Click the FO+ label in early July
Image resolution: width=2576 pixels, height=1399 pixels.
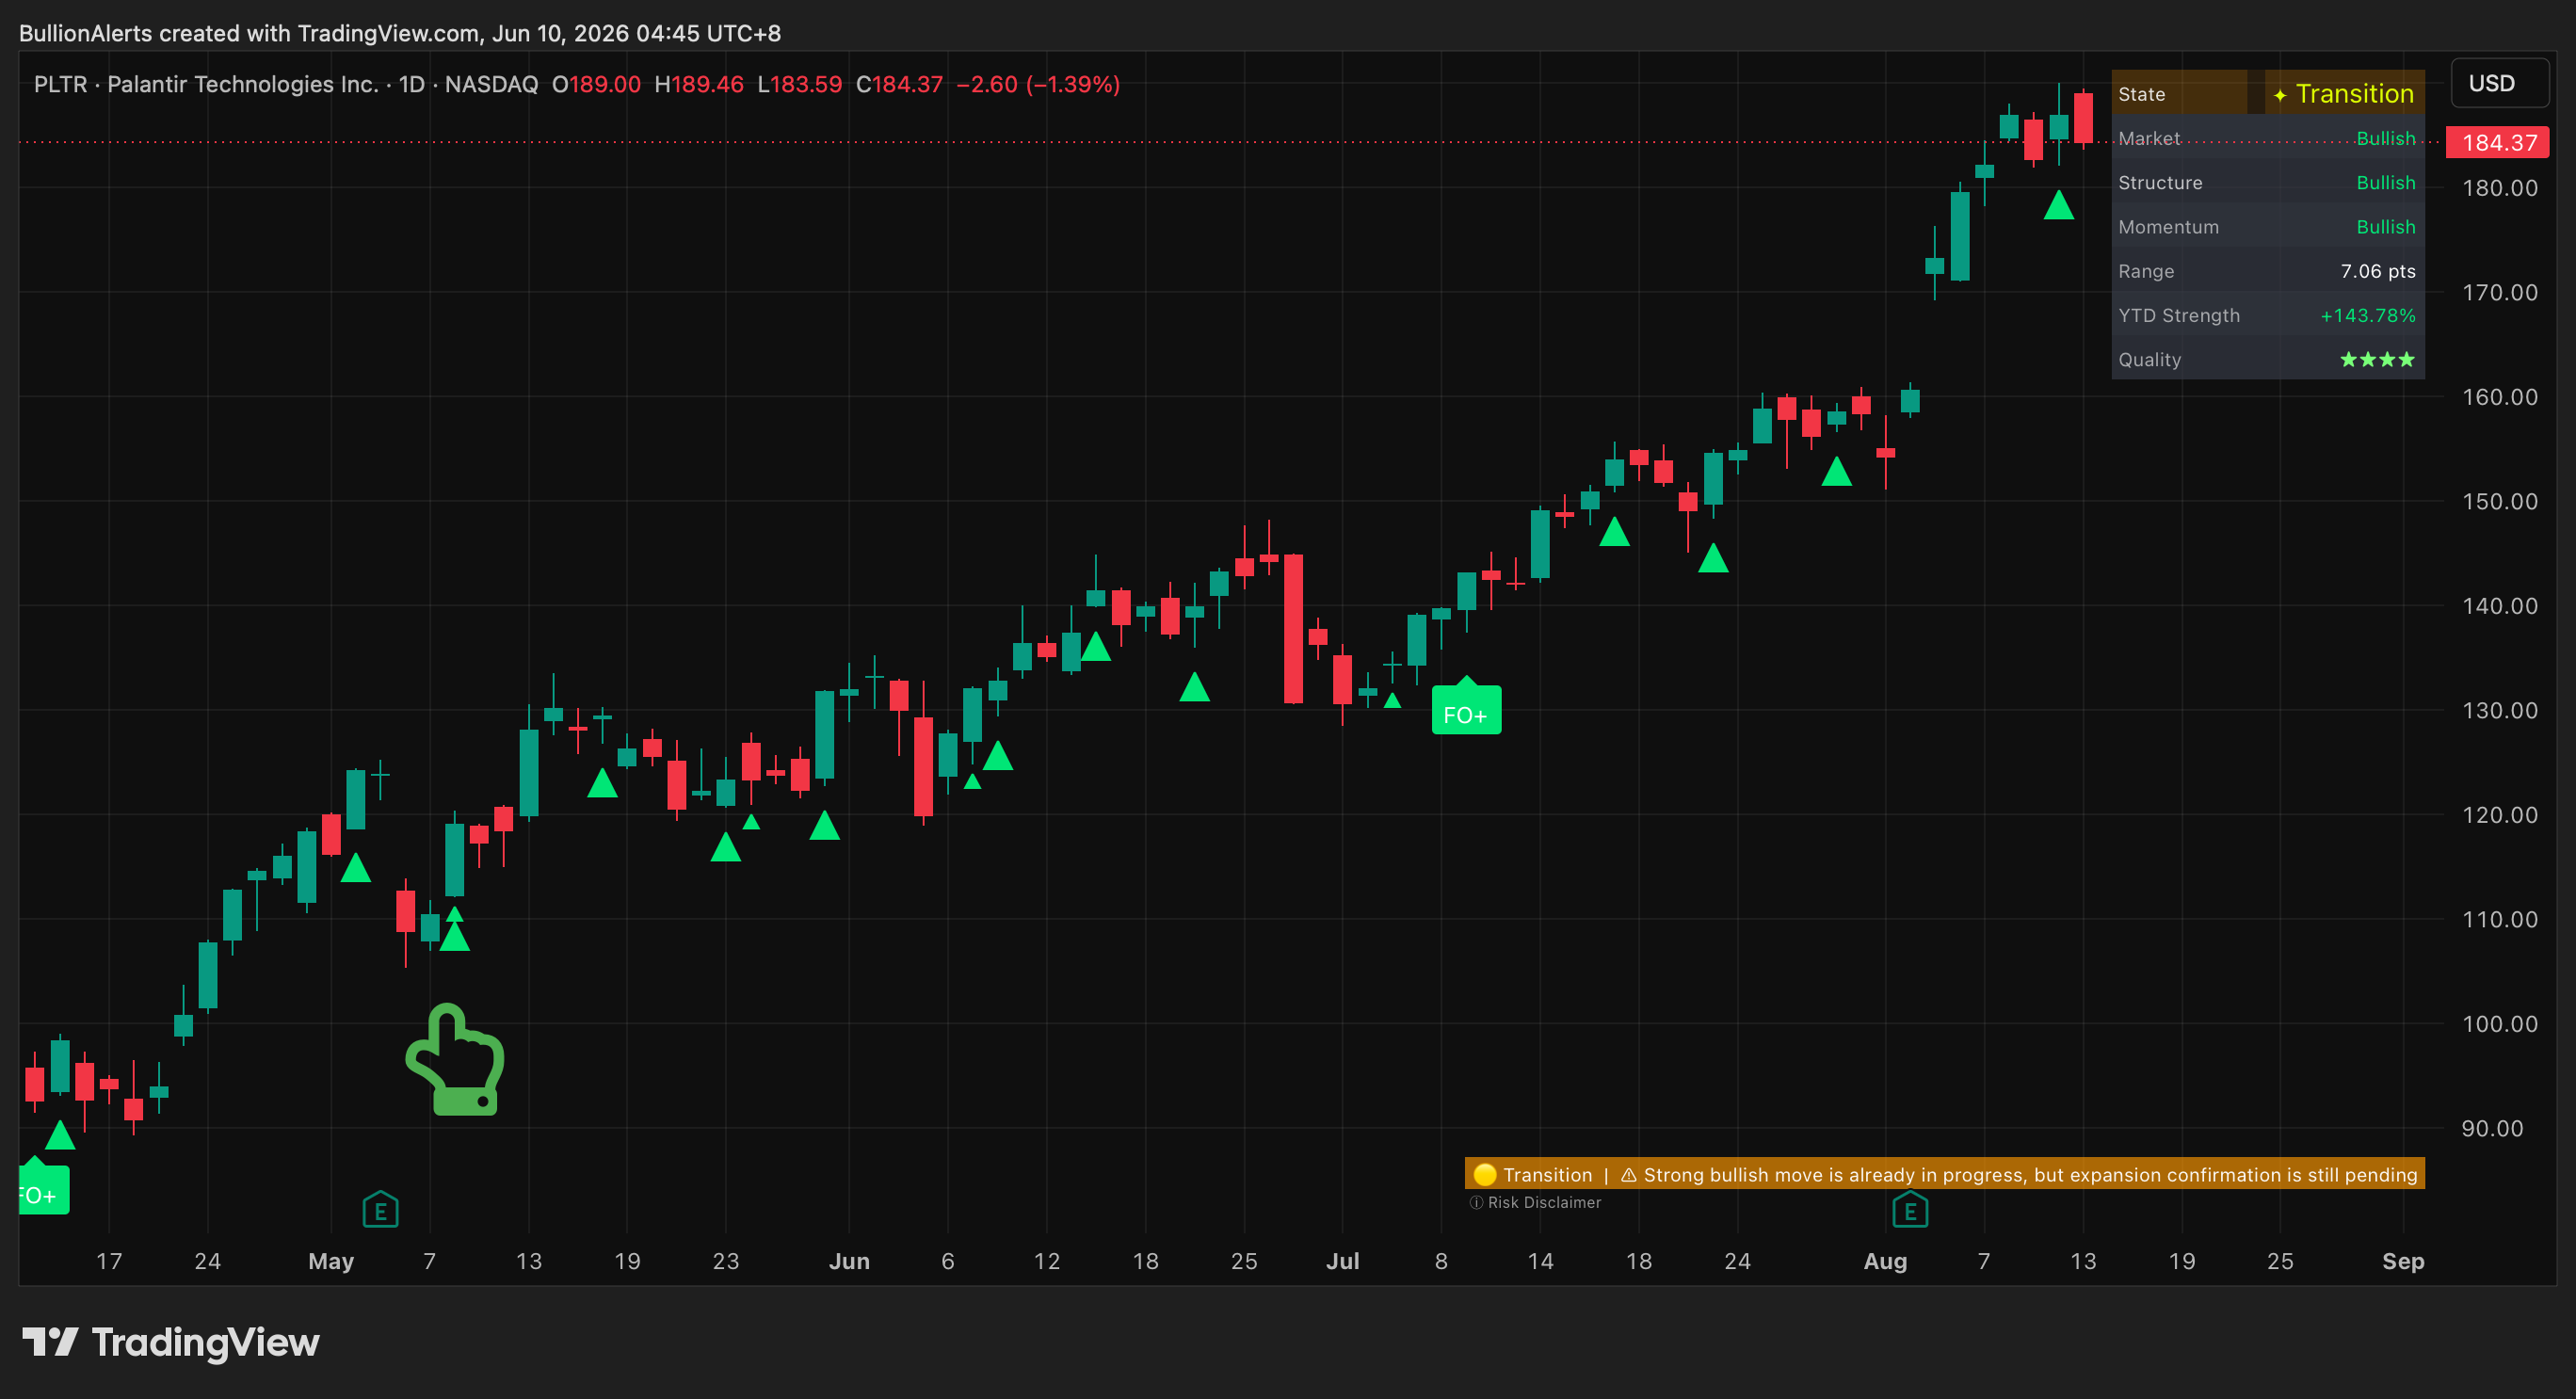click(x=1466, y=711)
